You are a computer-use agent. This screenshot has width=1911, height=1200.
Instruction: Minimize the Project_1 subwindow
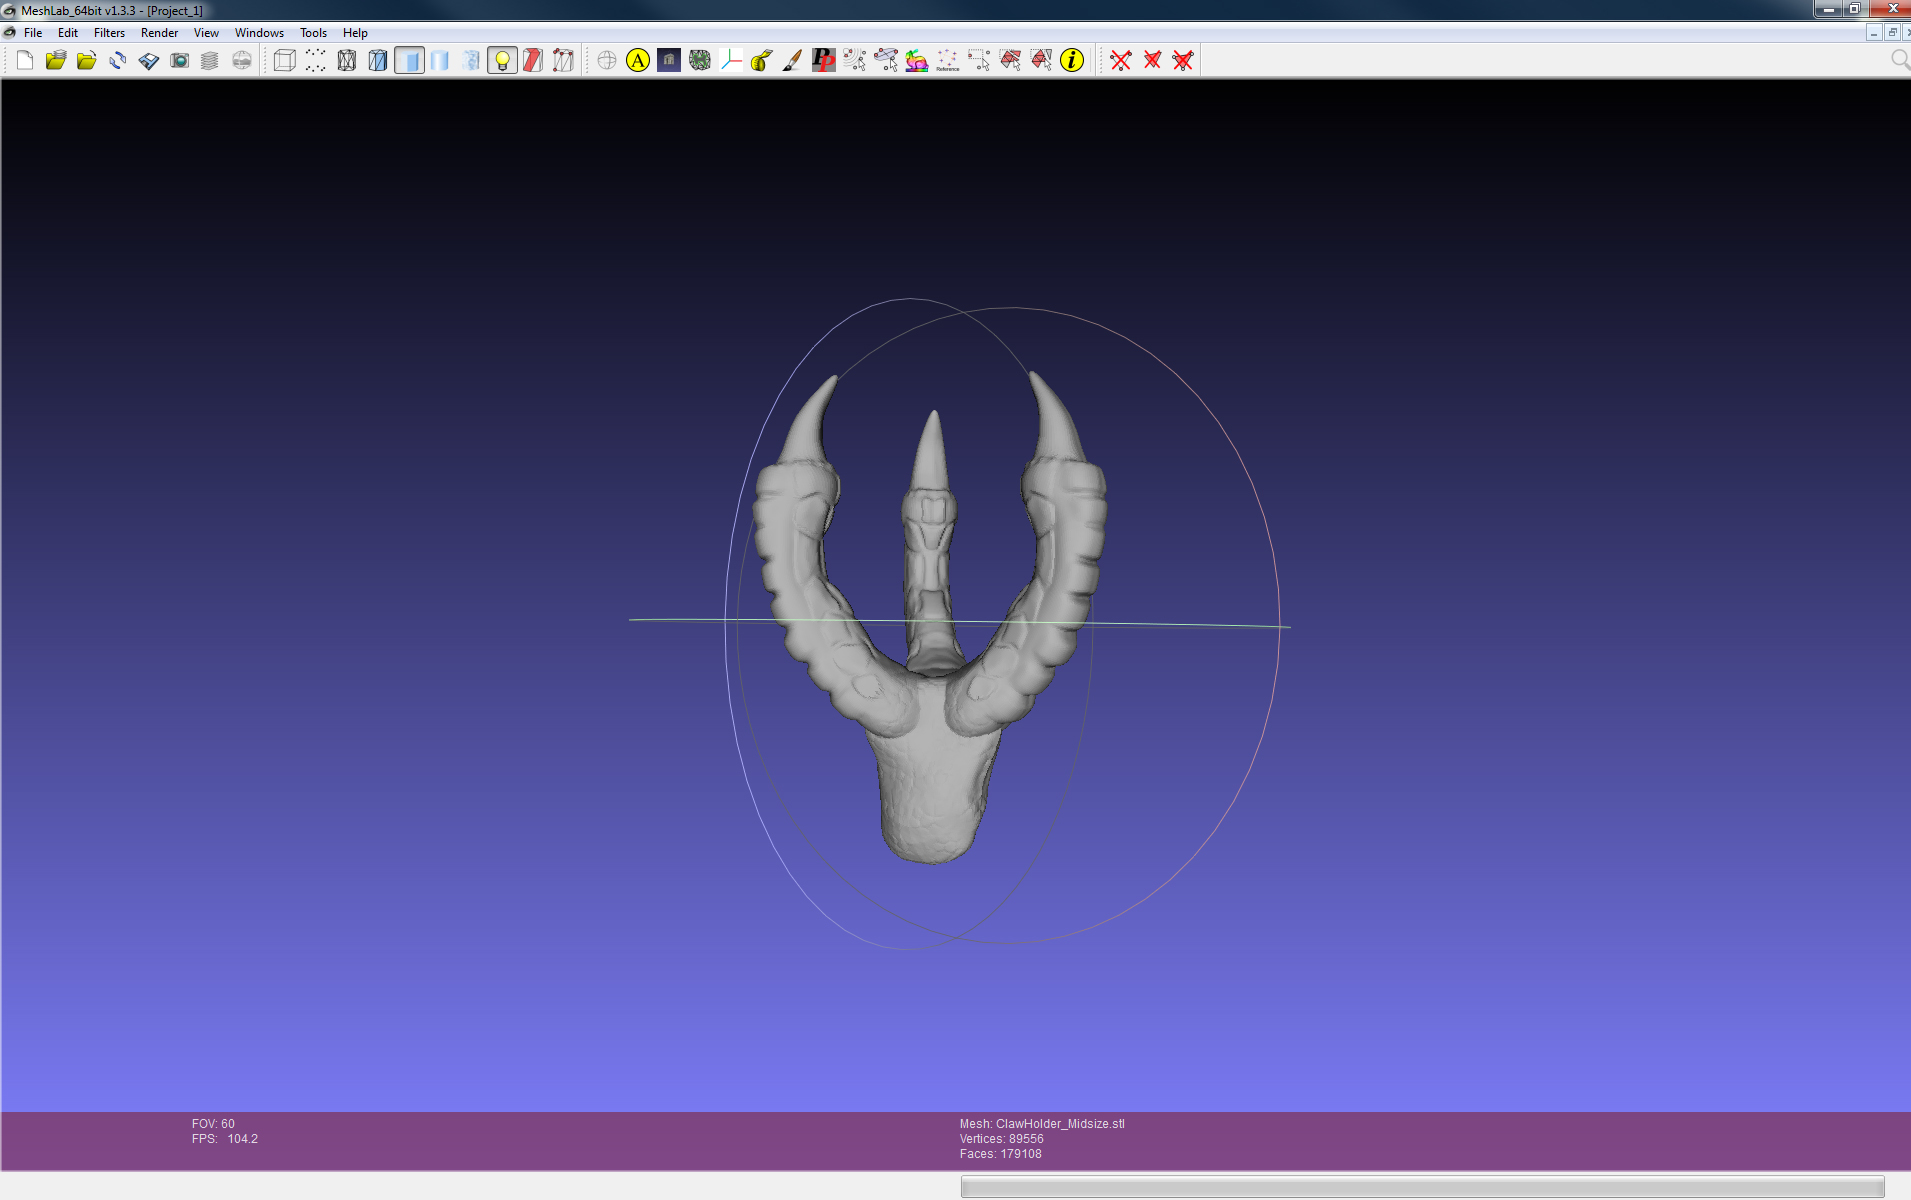1874,33
